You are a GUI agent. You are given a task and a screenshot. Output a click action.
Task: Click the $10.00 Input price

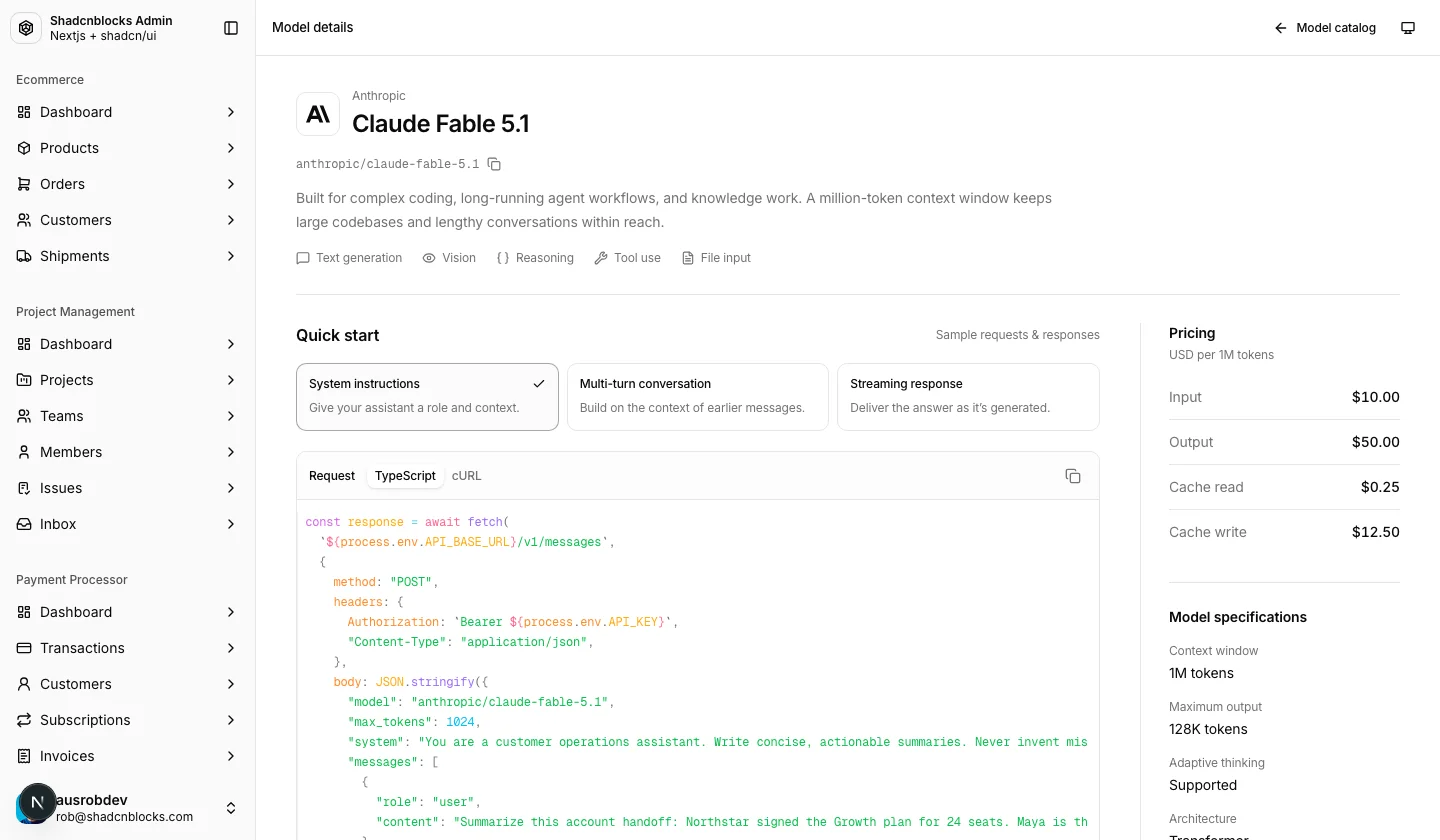click(1376, 397)
